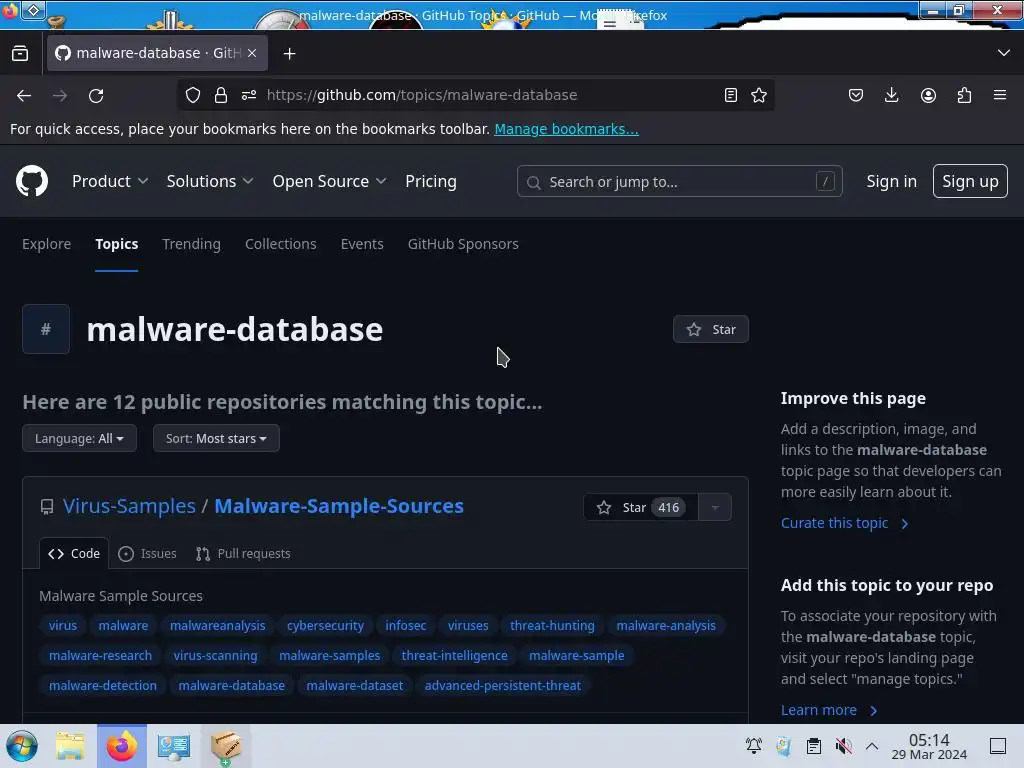Open site permissions icon in address bar

[x=249, y=95]
